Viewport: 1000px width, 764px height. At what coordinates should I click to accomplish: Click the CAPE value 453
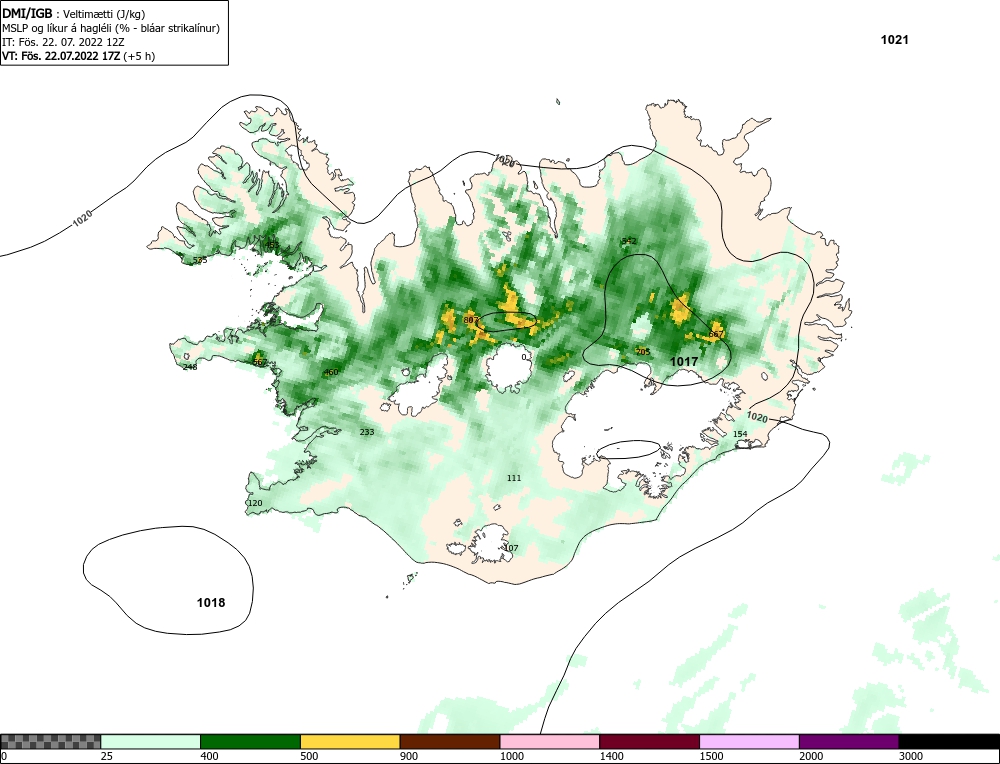coord(272,245)
